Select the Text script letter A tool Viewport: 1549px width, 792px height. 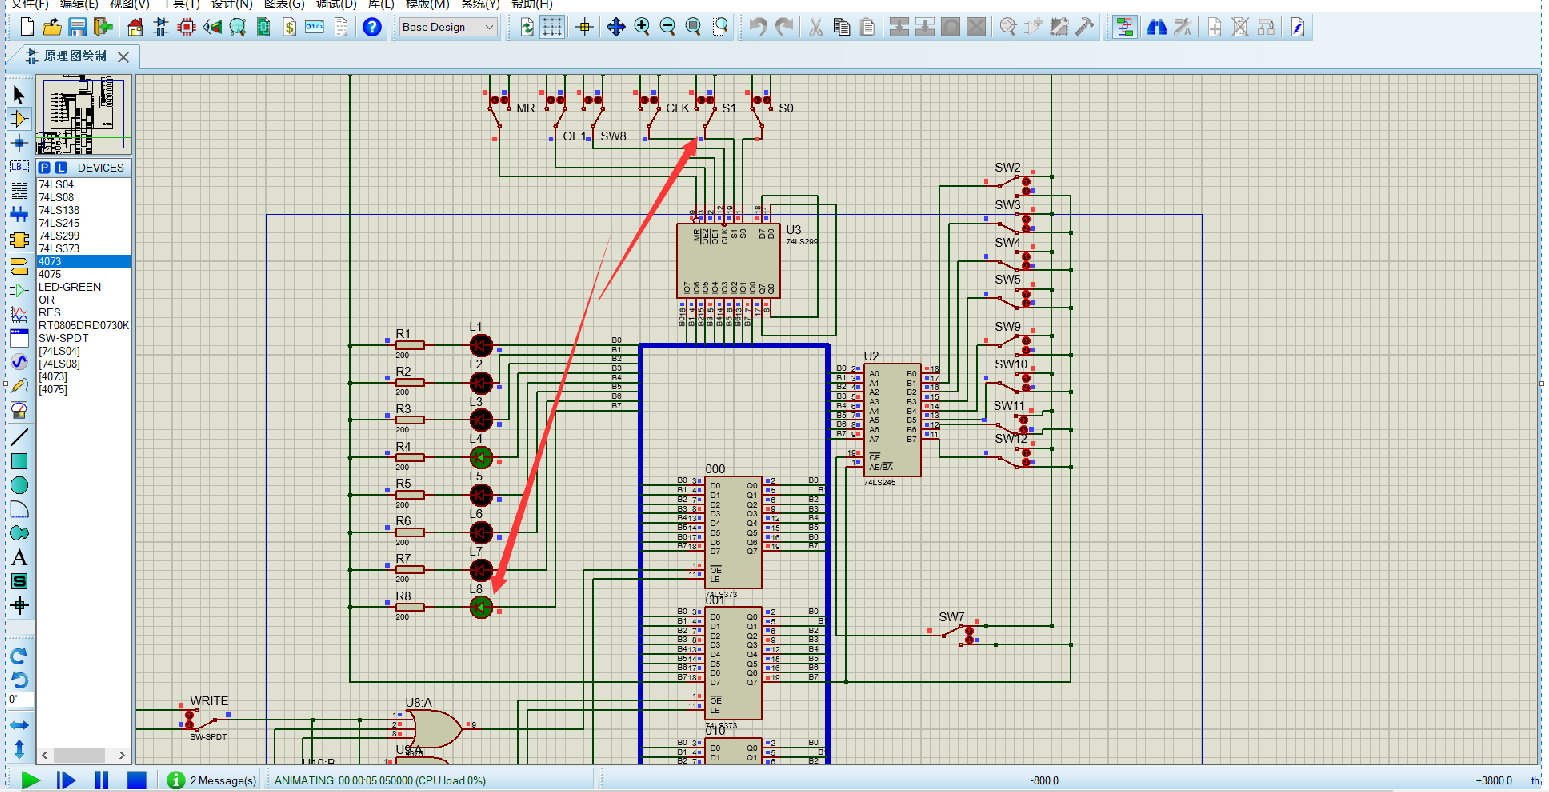coord(19,557)
